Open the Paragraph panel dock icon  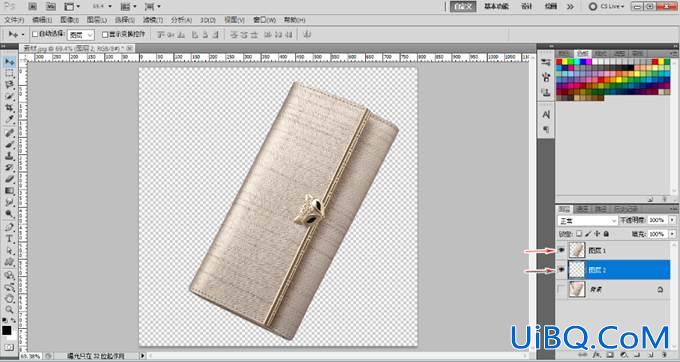(x=546, y=130)
